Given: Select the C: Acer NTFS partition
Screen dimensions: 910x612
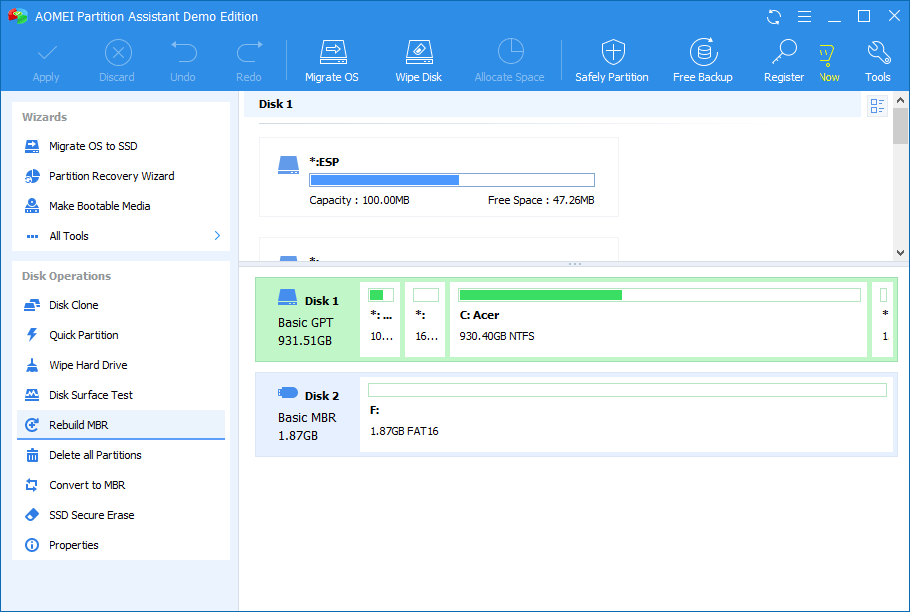Looking at the screenshot, I should pos(659,320).
